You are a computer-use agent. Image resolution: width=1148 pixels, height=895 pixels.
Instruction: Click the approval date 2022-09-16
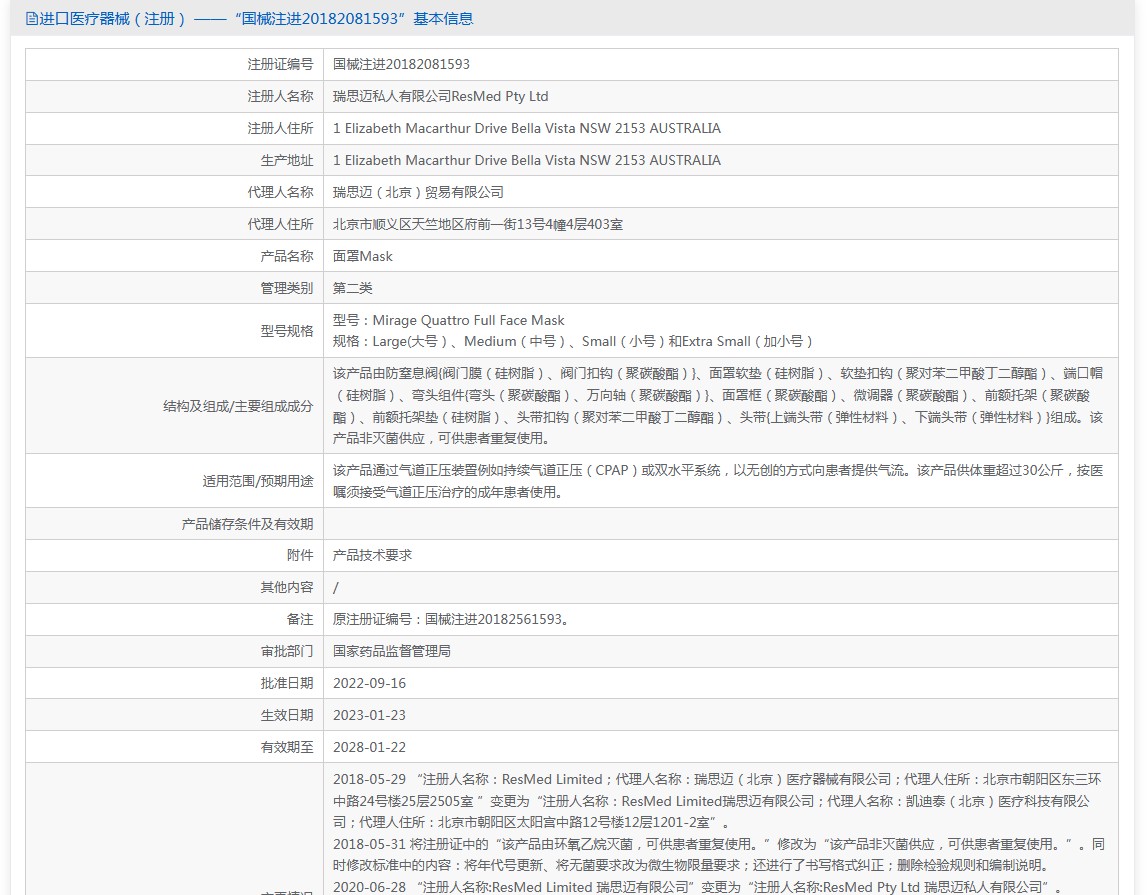pyautogui.click(x=369, y=683)
